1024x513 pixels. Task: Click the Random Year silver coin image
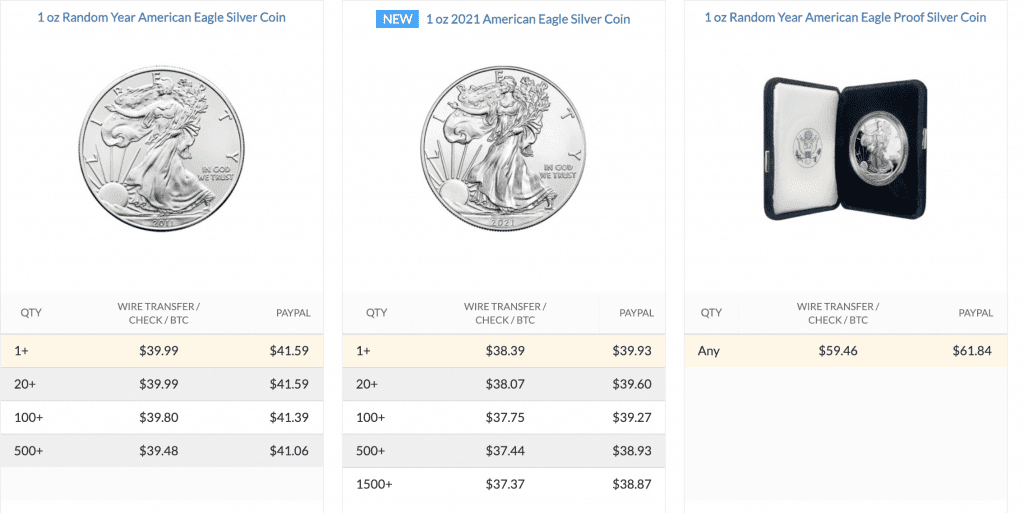coord(162,148)
